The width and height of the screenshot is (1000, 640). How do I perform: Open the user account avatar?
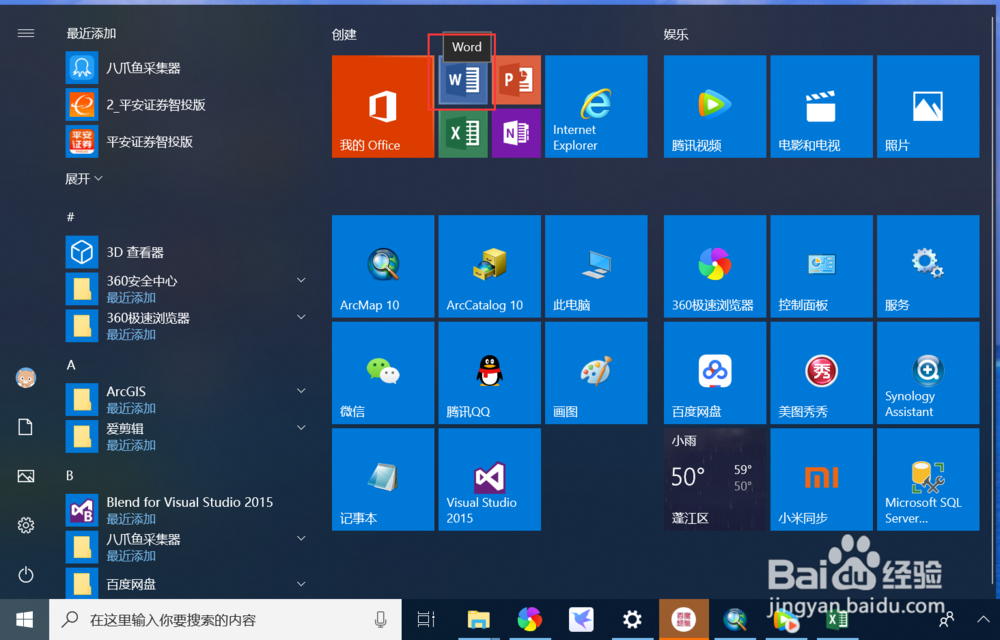coord(26,377)
